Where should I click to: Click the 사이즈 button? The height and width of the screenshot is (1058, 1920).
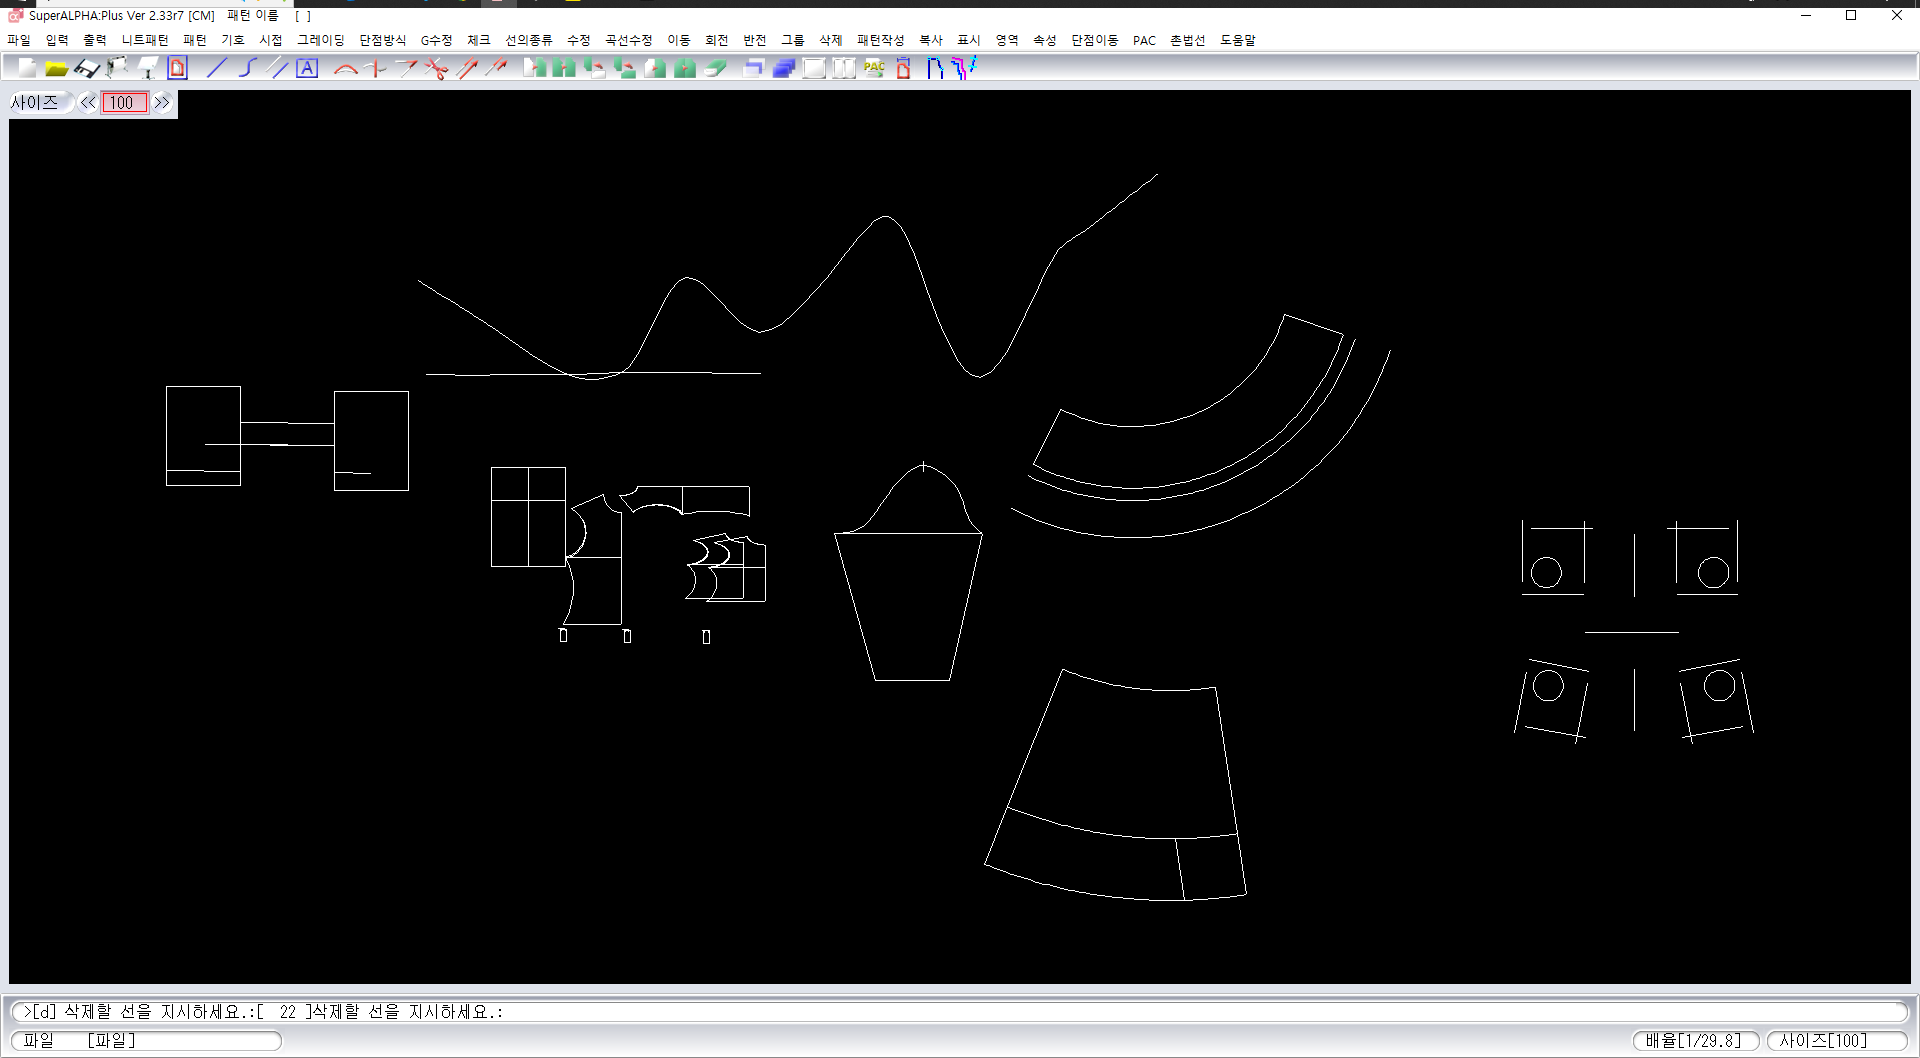[36, 102]
